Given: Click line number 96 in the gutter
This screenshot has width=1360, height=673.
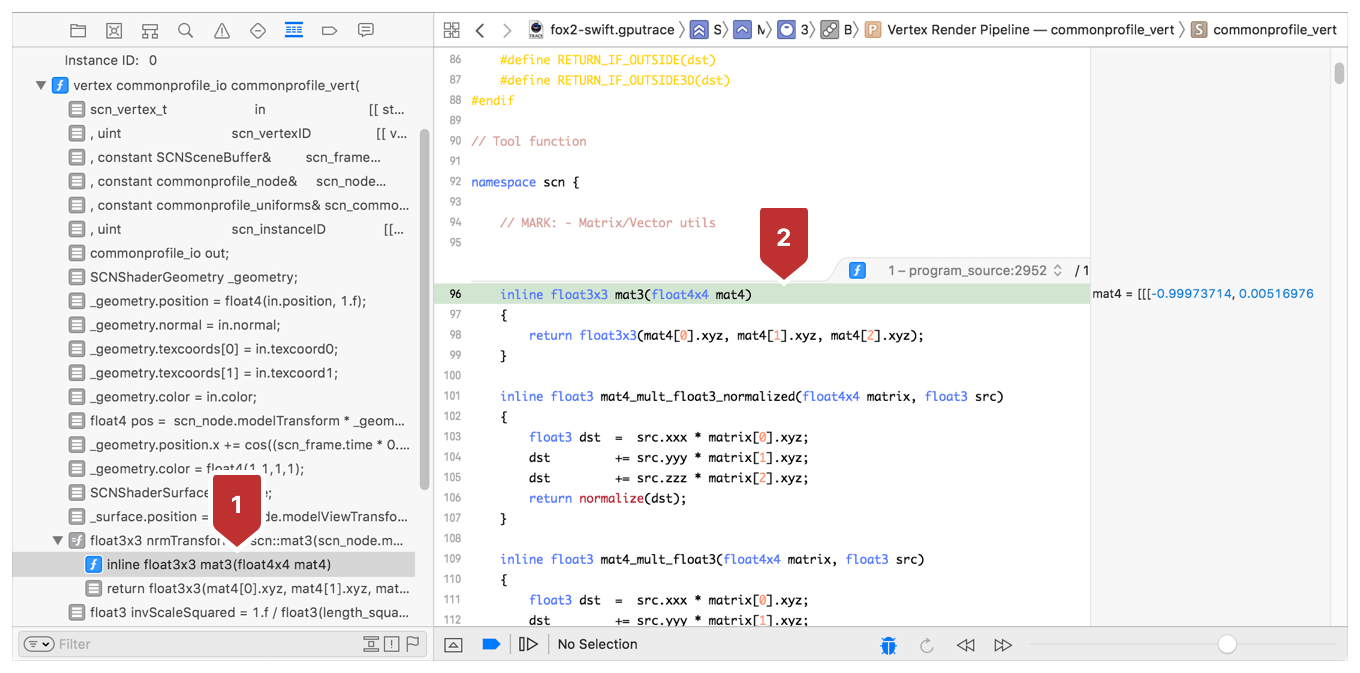Looking at the screenshot, I should [455, 294].
